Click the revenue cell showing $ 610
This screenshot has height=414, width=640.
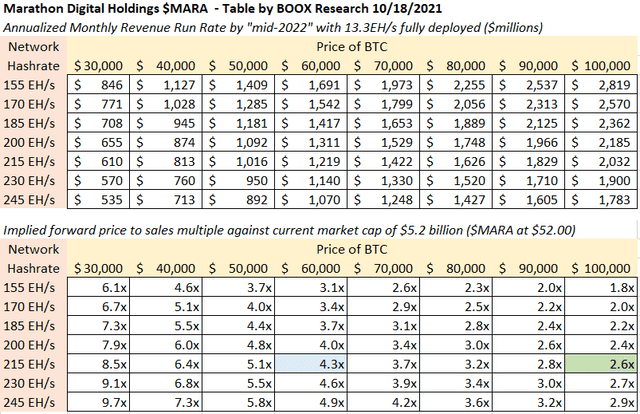point(98,162)
